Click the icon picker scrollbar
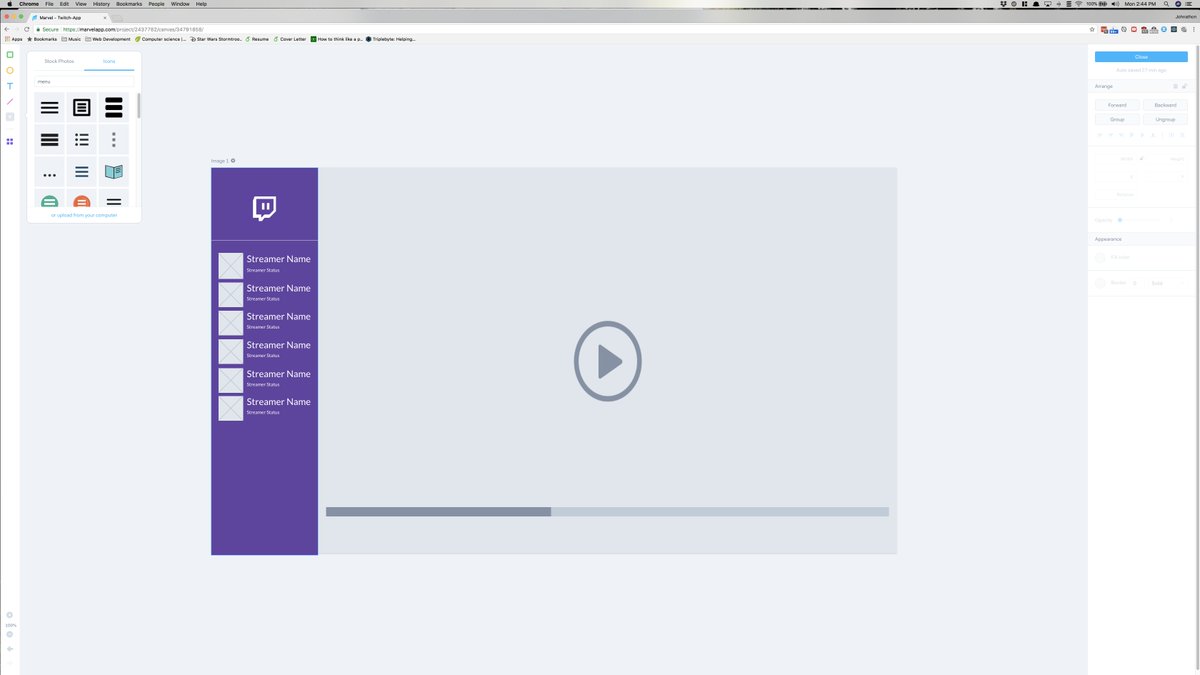This screenshot has height=675, width=1200. [x=139, y=106]
